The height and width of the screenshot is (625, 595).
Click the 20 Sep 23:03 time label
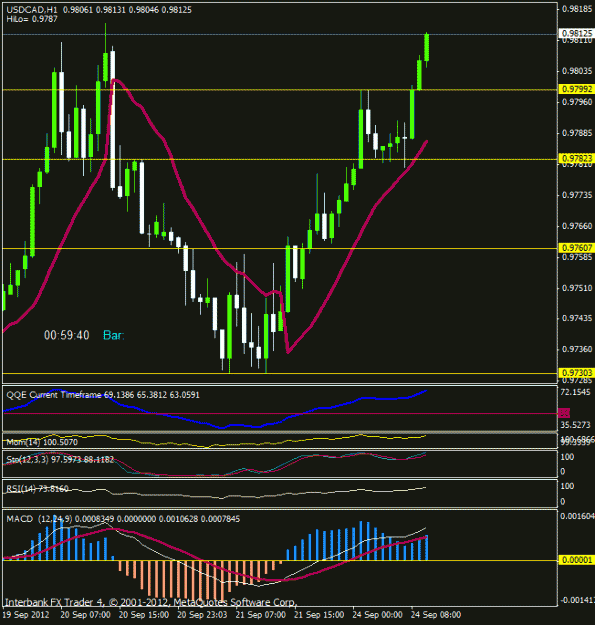[202, 615]
